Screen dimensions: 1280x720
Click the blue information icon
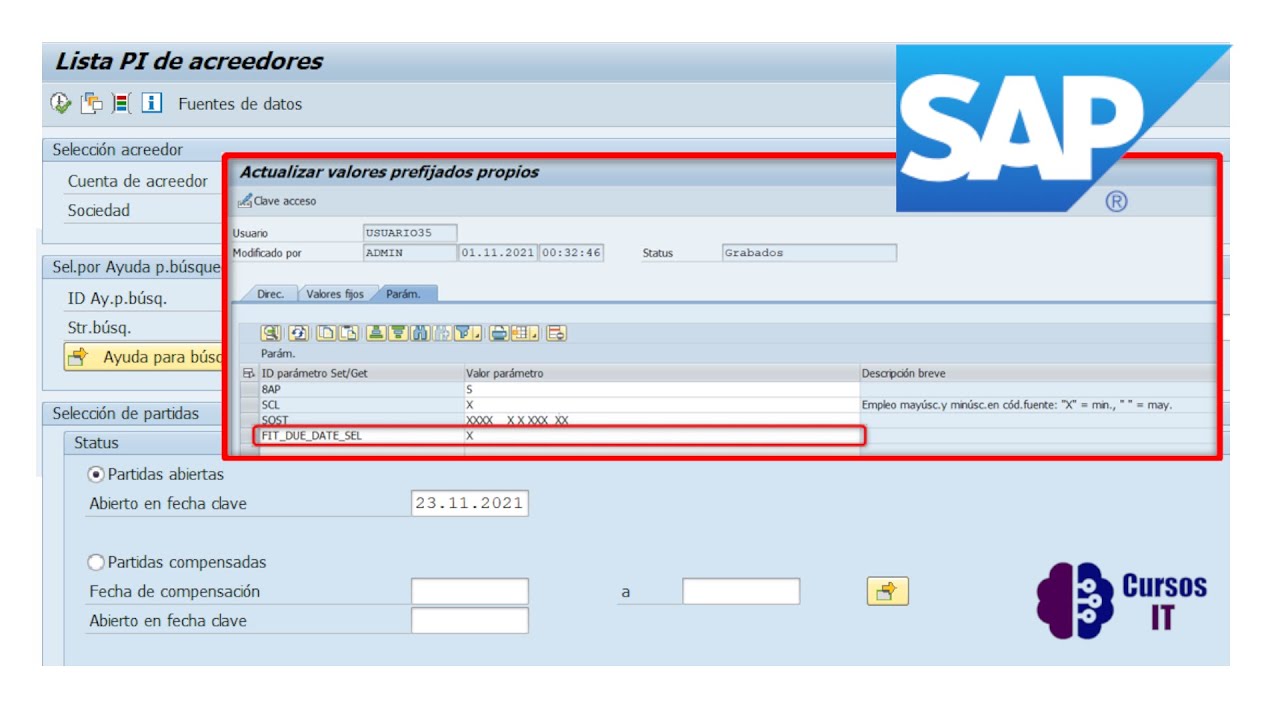click(151, 103)
